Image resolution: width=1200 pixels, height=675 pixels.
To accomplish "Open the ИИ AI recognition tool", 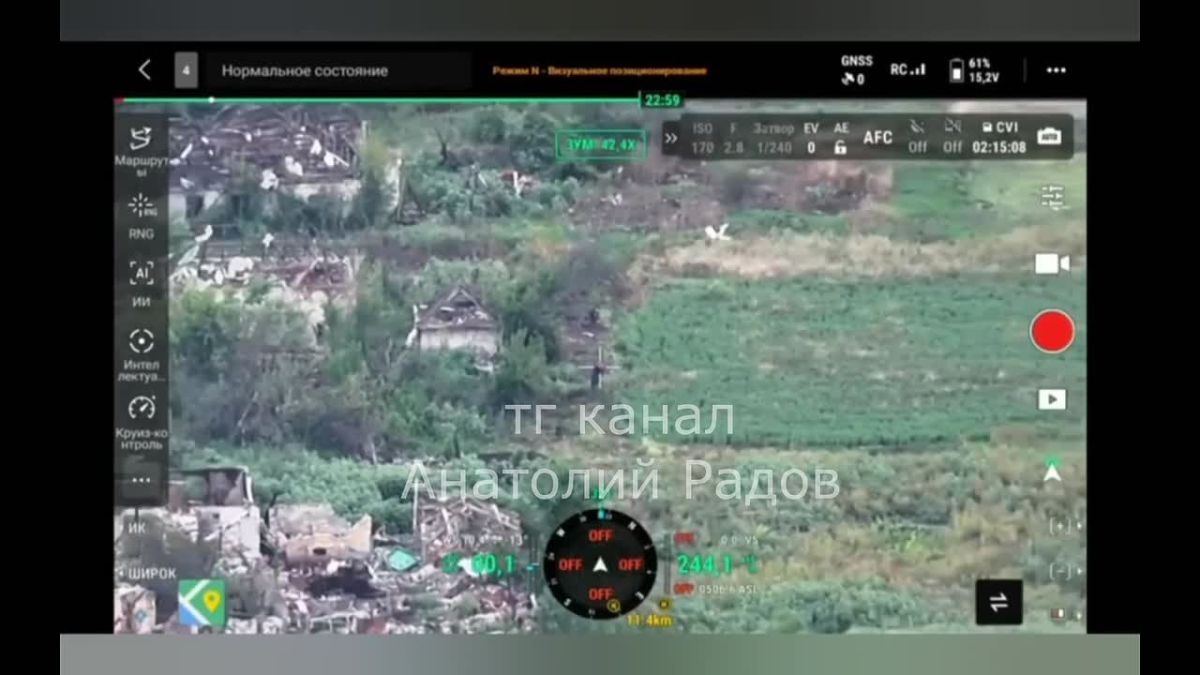I will point(141,283).
